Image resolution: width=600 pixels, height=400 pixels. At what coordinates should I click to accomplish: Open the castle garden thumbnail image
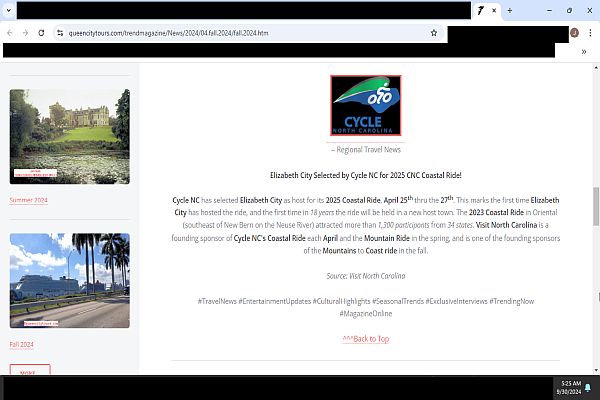(69, 135)
